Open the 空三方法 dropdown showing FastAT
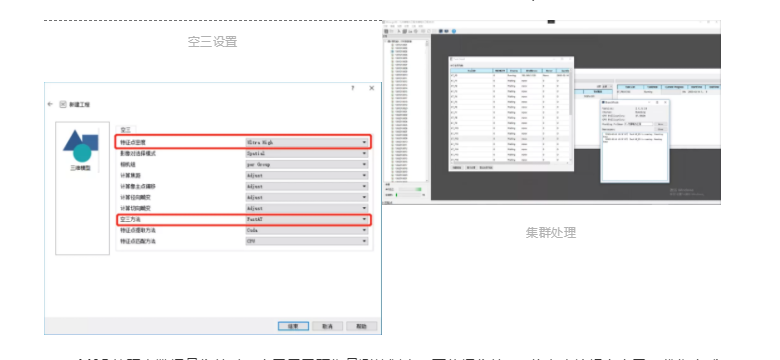The height and width of the screenshot is (360, 780). click(307, 219)
